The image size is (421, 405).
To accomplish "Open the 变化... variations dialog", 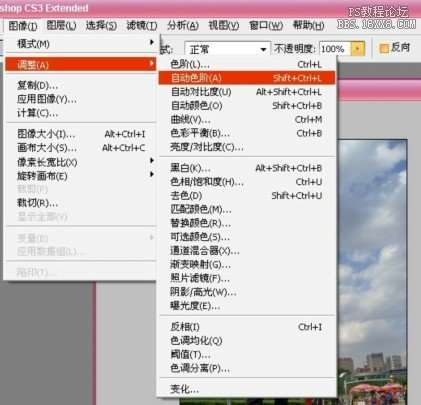I will click(246, 389).
